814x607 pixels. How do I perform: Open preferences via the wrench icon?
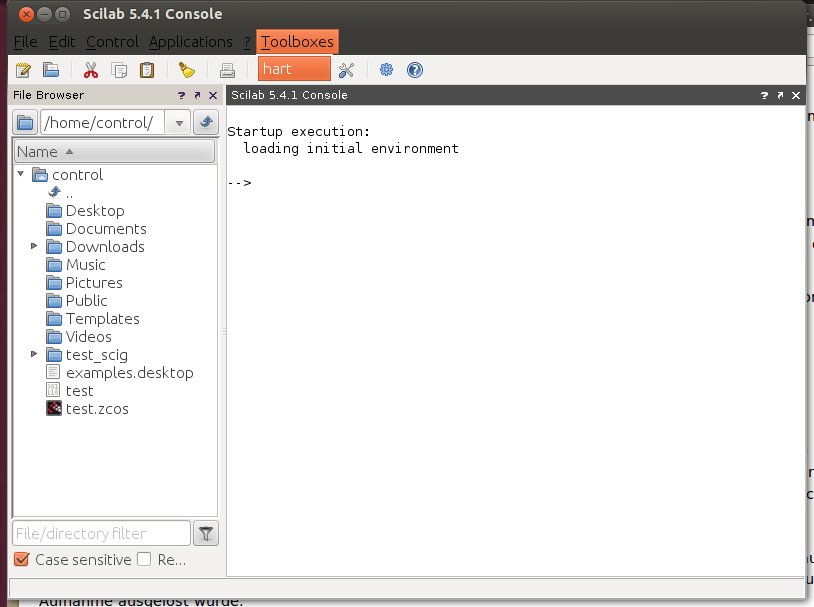coord(346,70)
